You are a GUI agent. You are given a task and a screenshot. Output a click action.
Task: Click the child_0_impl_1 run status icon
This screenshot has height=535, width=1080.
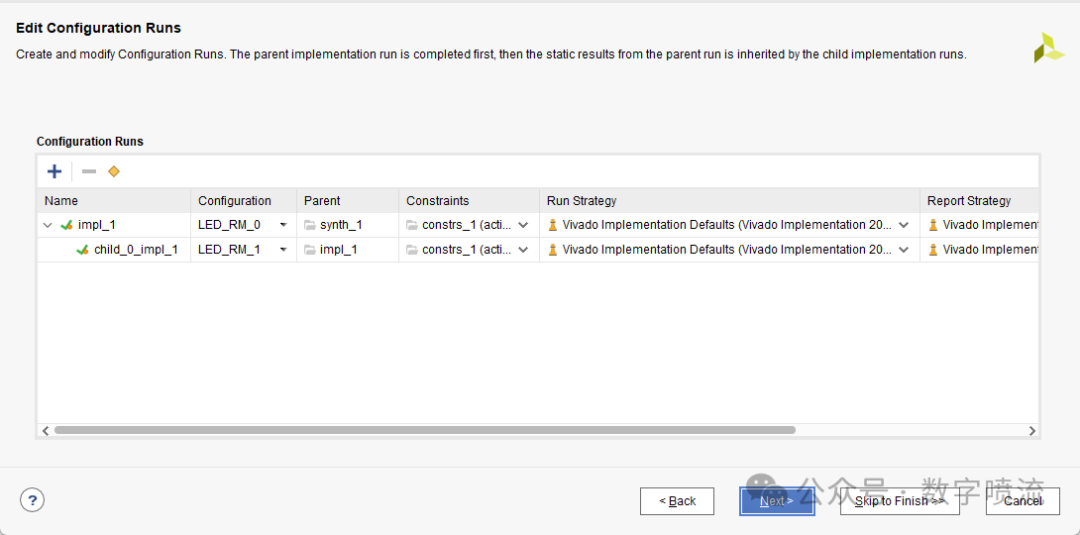[83, 250]
